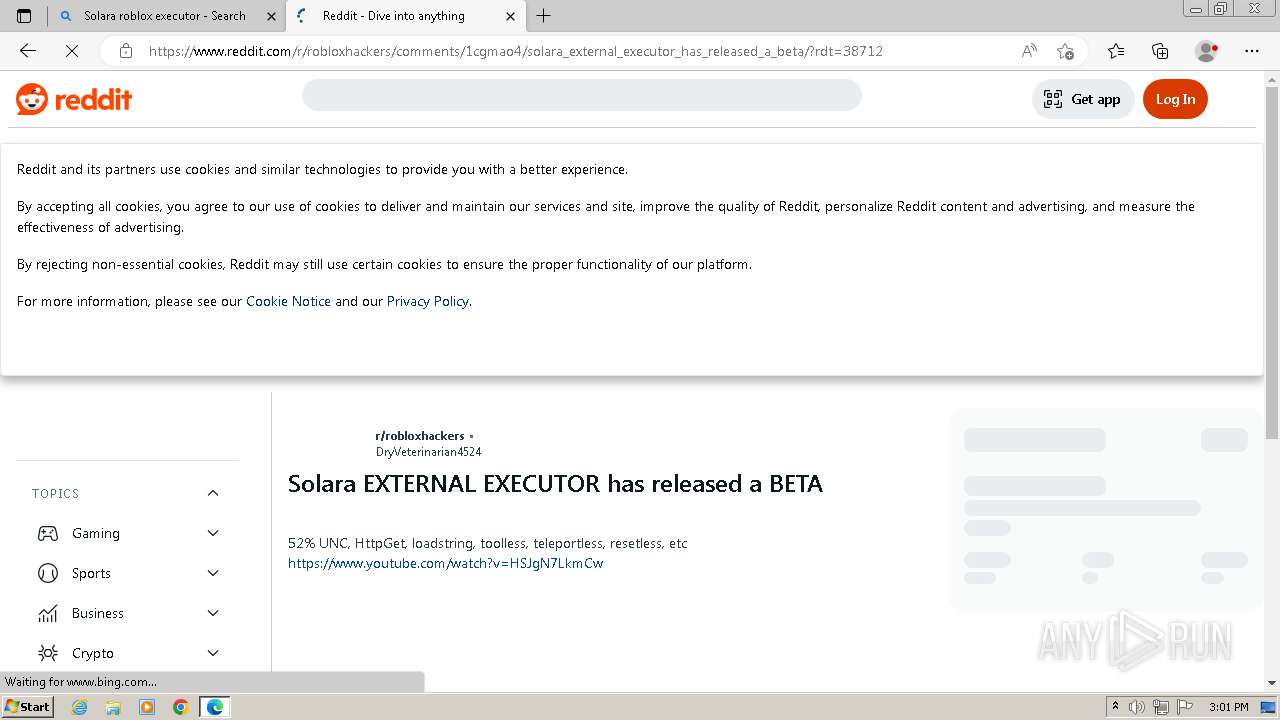Open volume control in system tray

tap(1137, 707)
